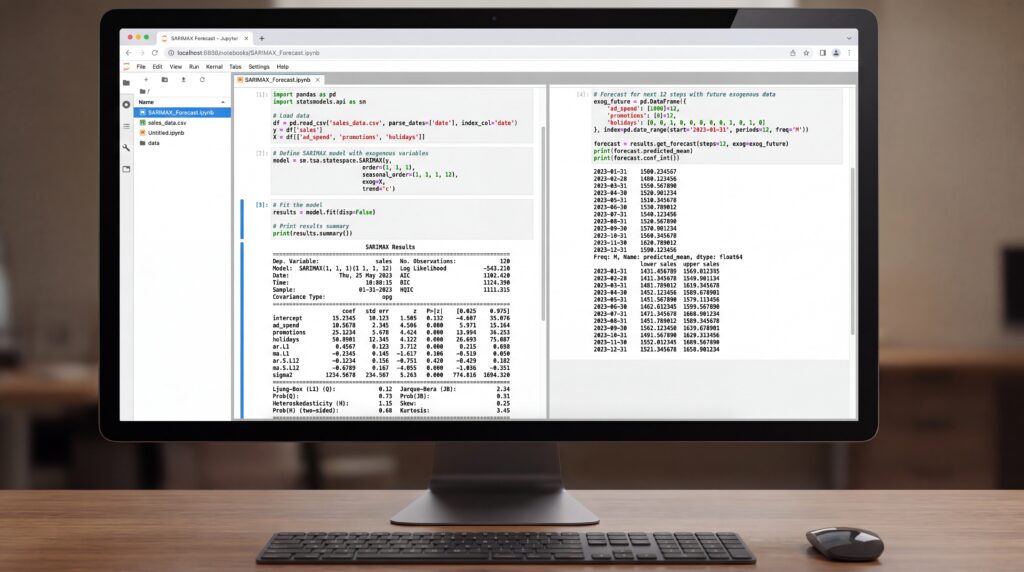1024x572 pixels.
Task: Select SARIMAX_Forecast.ipynb in file browser
Action: (182, 112)
